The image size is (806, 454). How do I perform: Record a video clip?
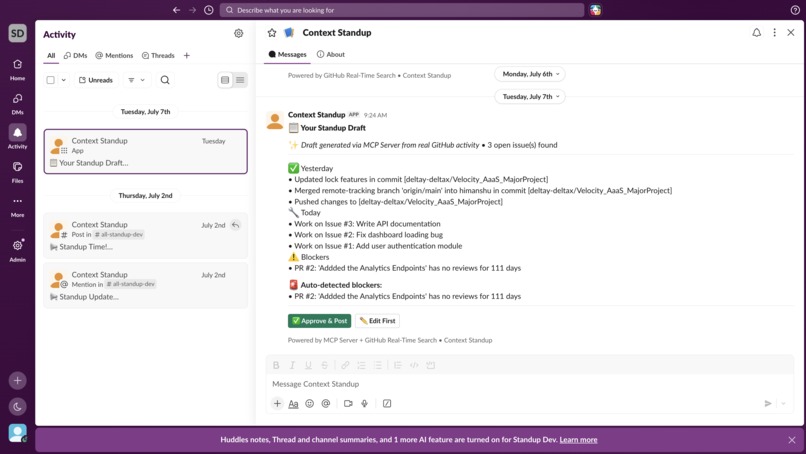348,404
